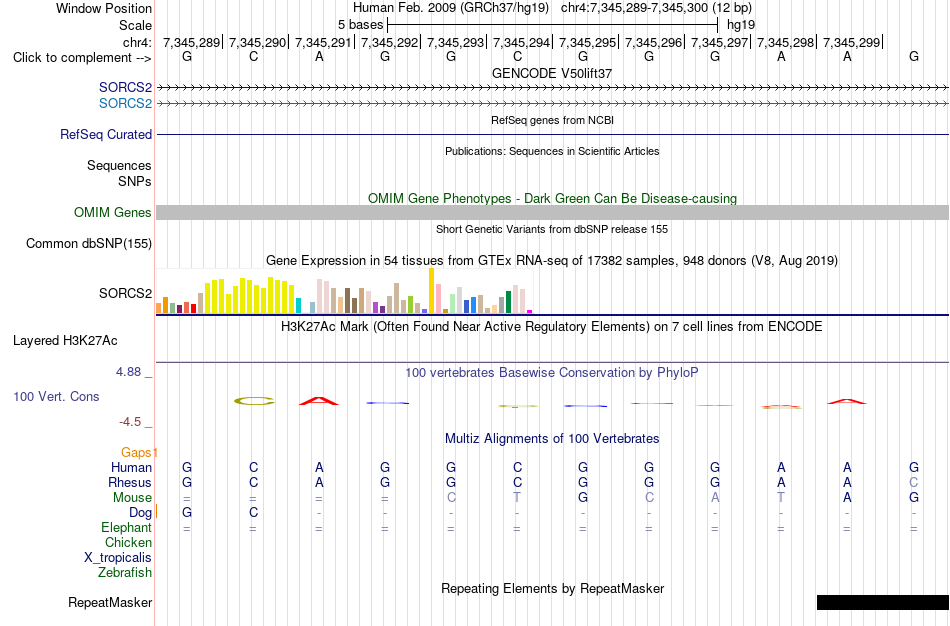
Task: Click the RepeatMasker track label
Action: [110, 602]
